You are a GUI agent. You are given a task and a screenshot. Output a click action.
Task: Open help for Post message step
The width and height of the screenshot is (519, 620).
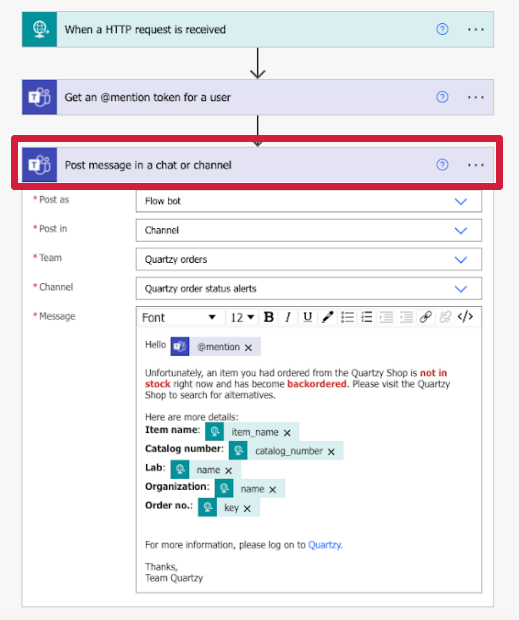442,165
